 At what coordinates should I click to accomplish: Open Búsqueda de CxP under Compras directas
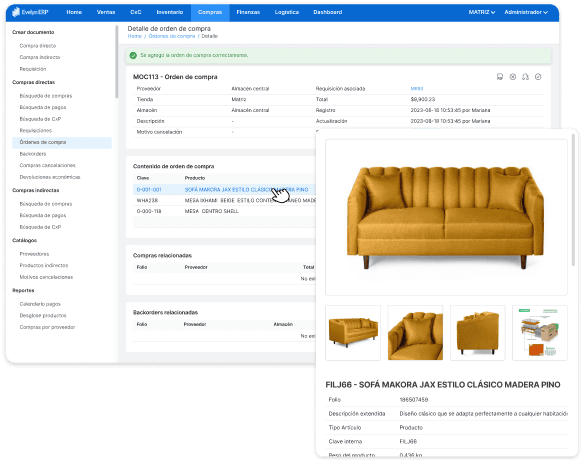pyautogui.click(x=40, y=119)
